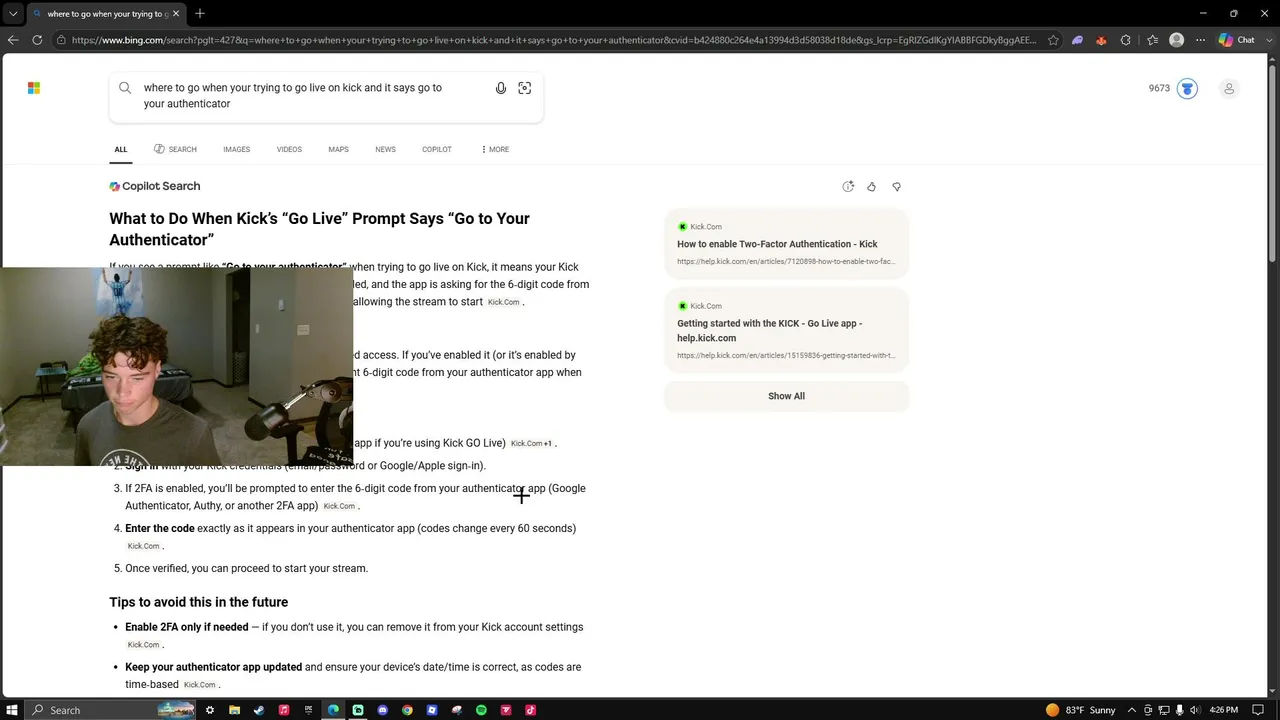The image size is (1280, 720).
Task: Switch to the SEARCH tab
Action: pos(175,150)
